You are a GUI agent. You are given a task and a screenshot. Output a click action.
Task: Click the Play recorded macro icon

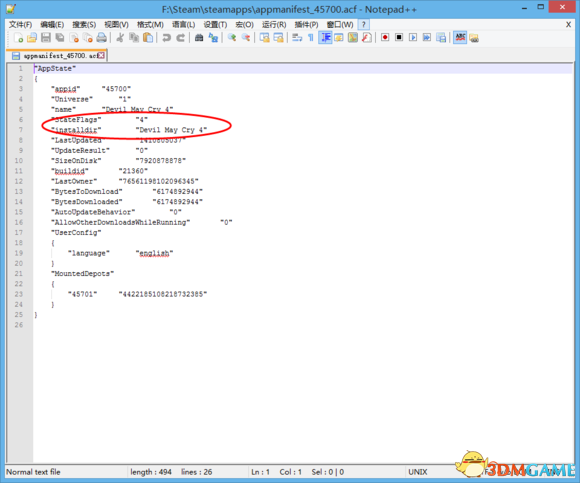(x=413, y=38)
